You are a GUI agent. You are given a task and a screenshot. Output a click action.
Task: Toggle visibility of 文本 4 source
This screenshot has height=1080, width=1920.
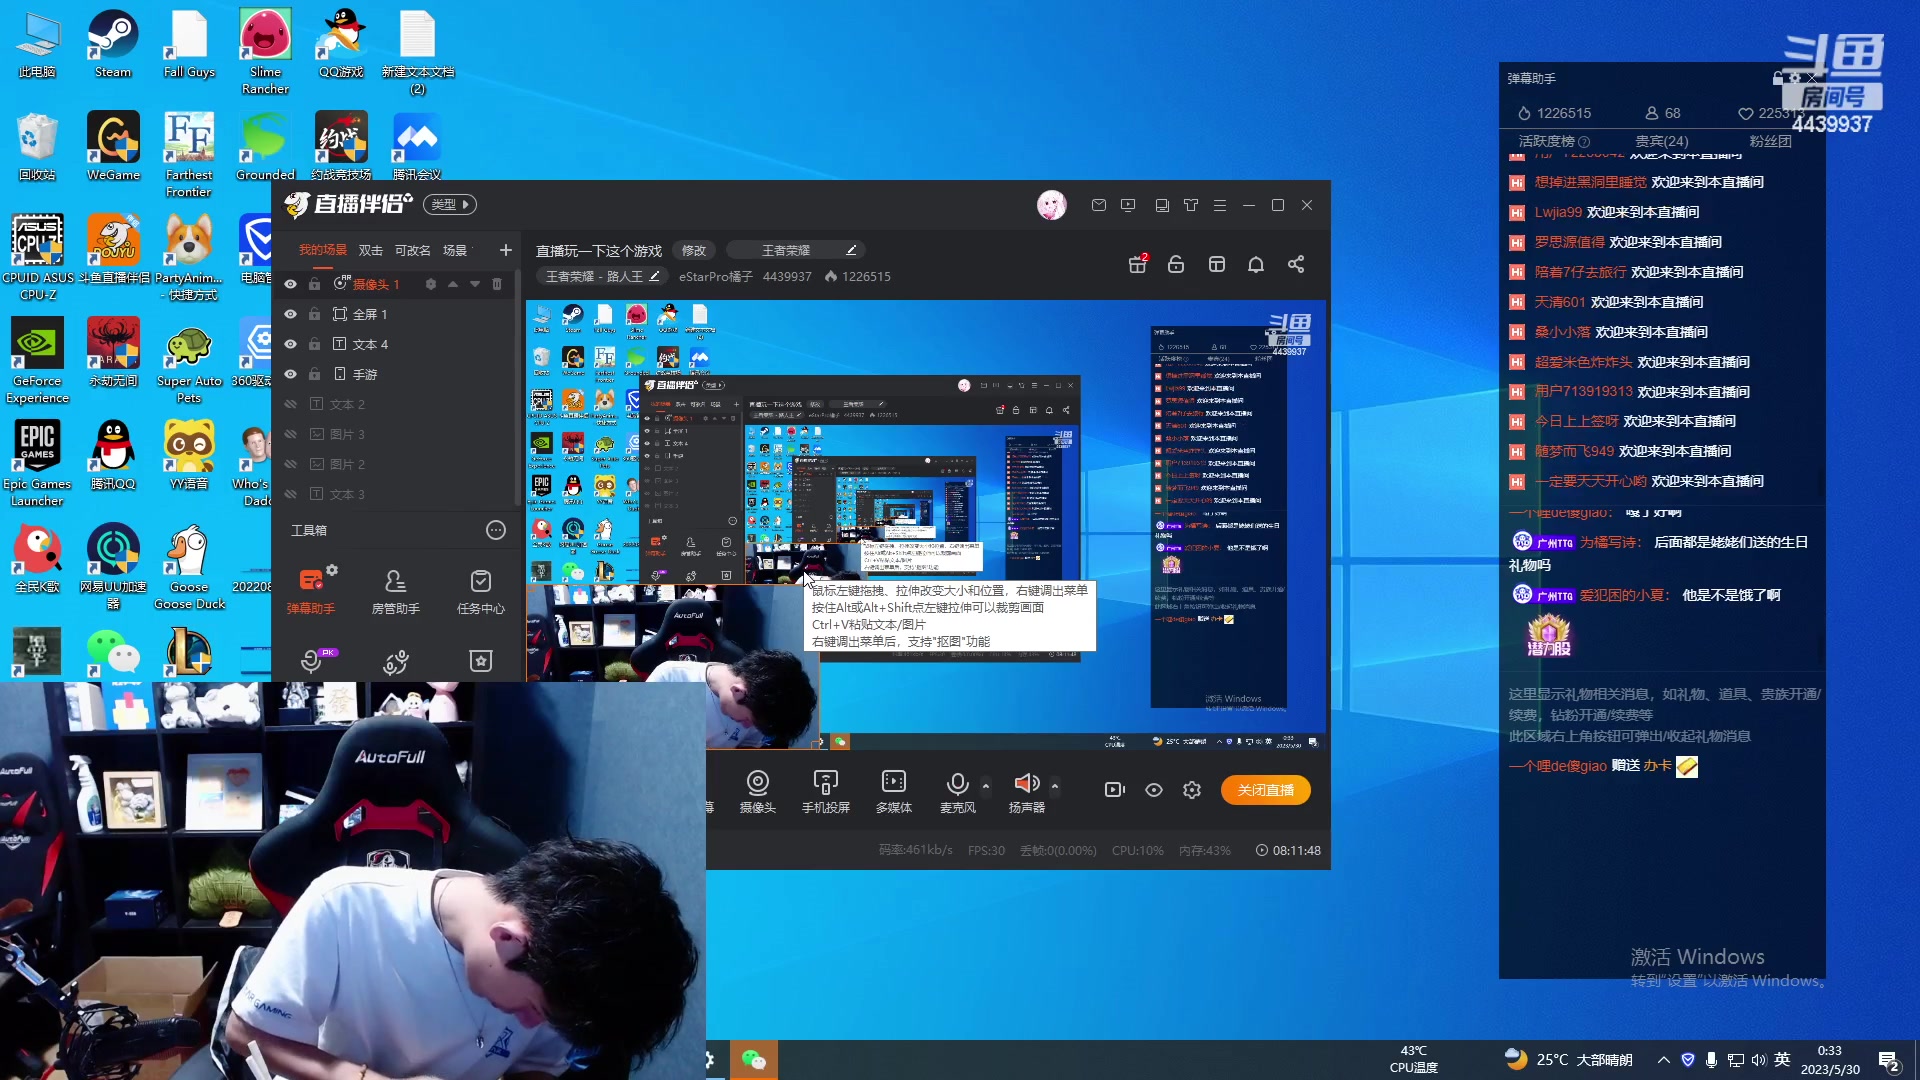click(x=290, y=344)
